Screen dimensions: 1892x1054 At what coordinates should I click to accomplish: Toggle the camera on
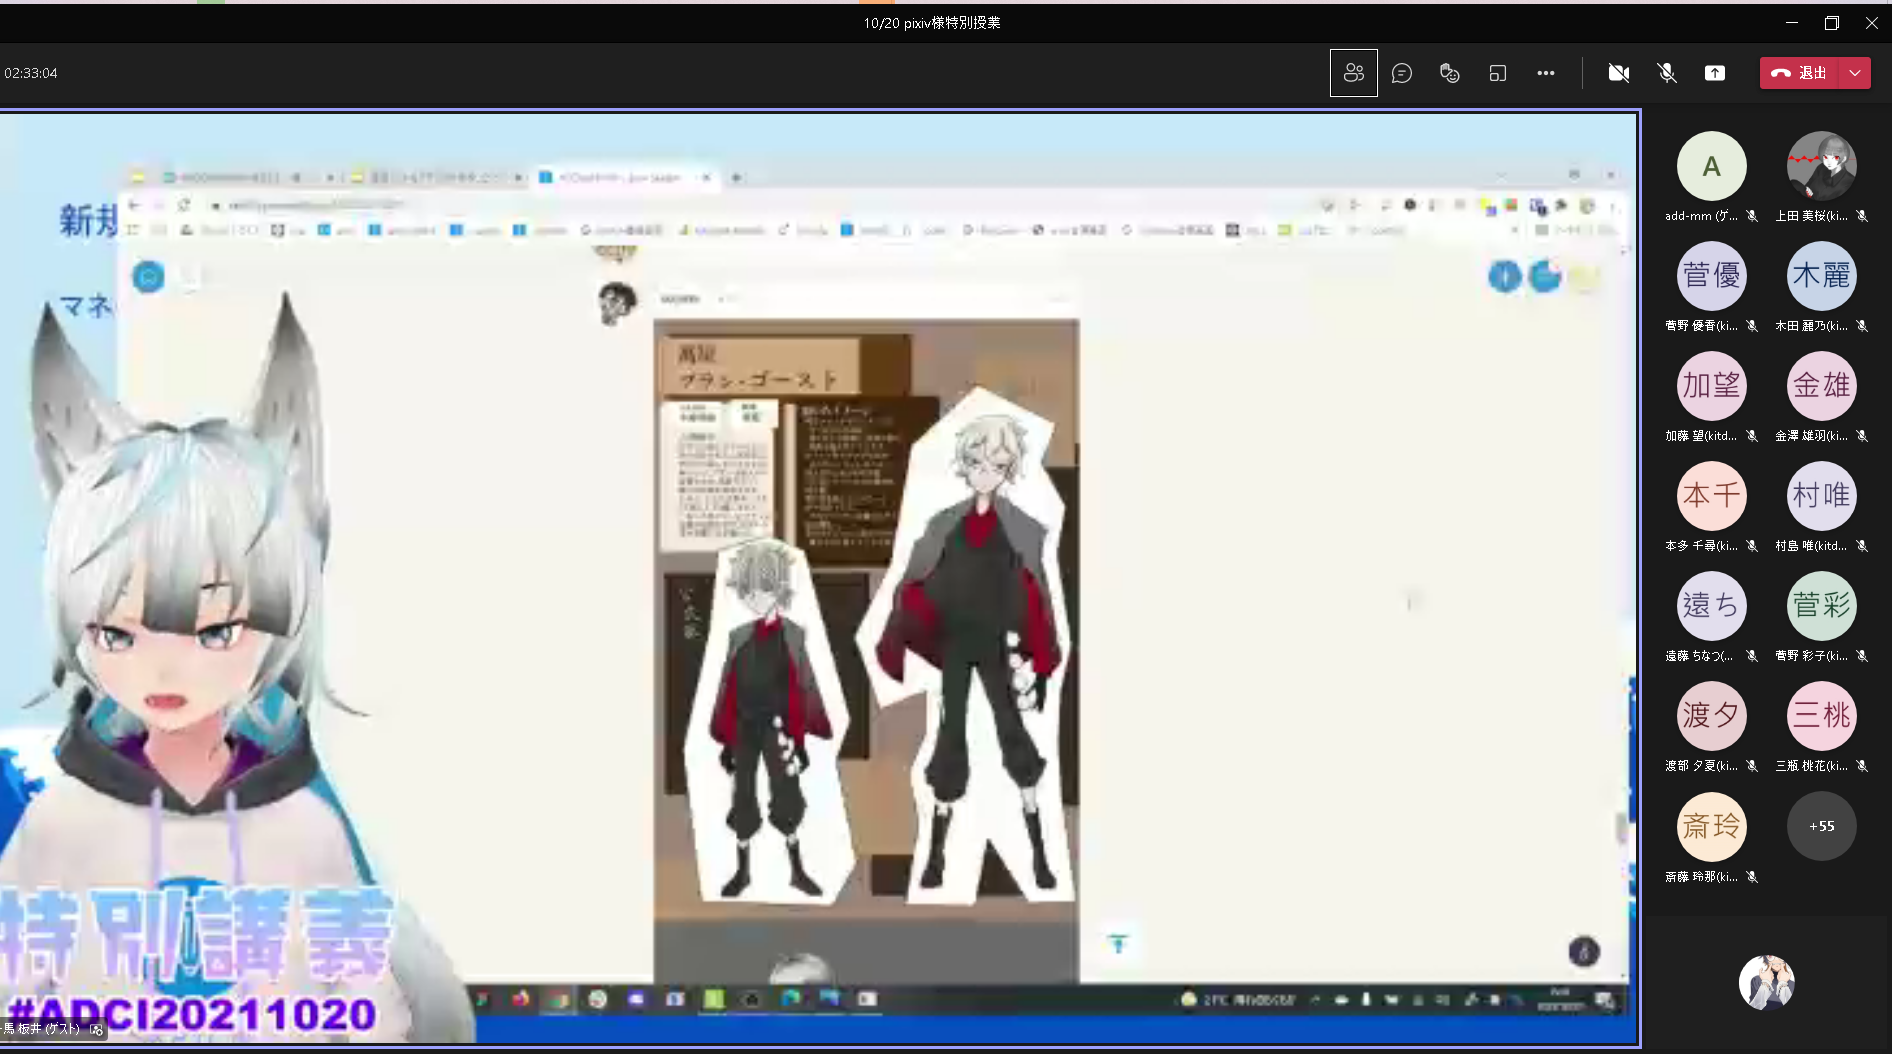[x=1619, y=73]
